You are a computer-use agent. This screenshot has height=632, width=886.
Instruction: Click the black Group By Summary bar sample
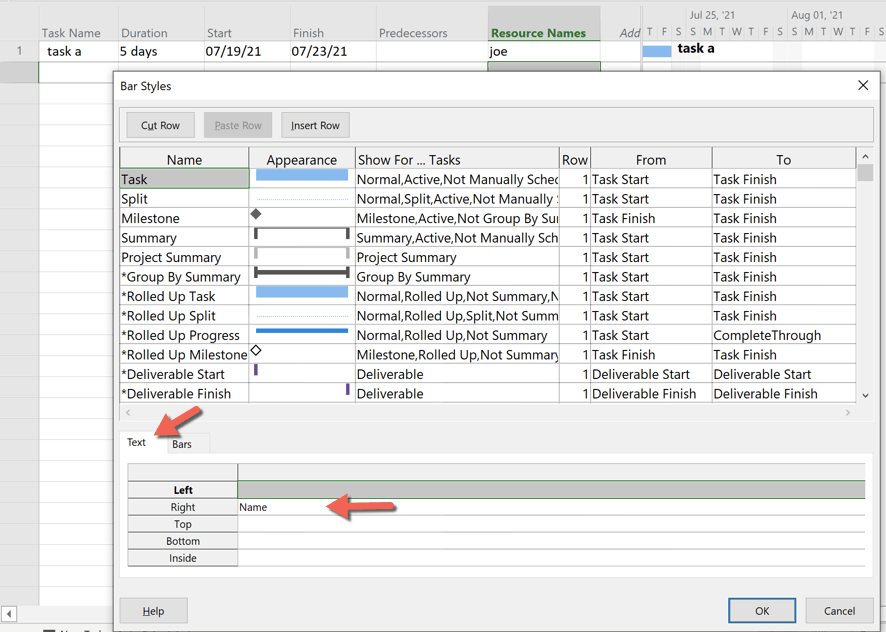300,276
